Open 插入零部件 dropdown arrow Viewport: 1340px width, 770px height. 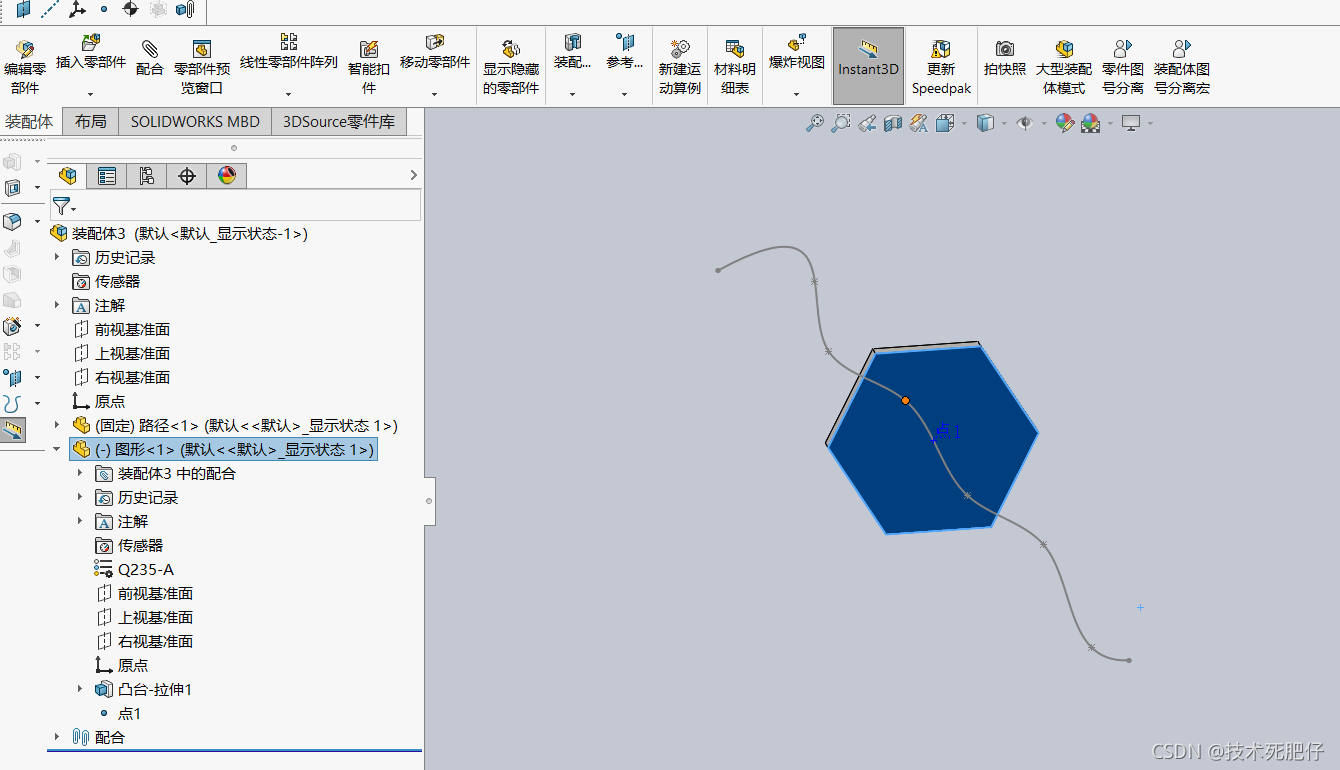point(91,94)
